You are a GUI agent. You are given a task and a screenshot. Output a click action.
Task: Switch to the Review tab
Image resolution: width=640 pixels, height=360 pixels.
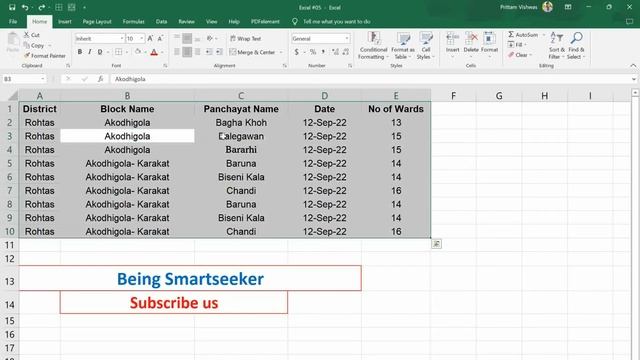[x=186, y=22]
